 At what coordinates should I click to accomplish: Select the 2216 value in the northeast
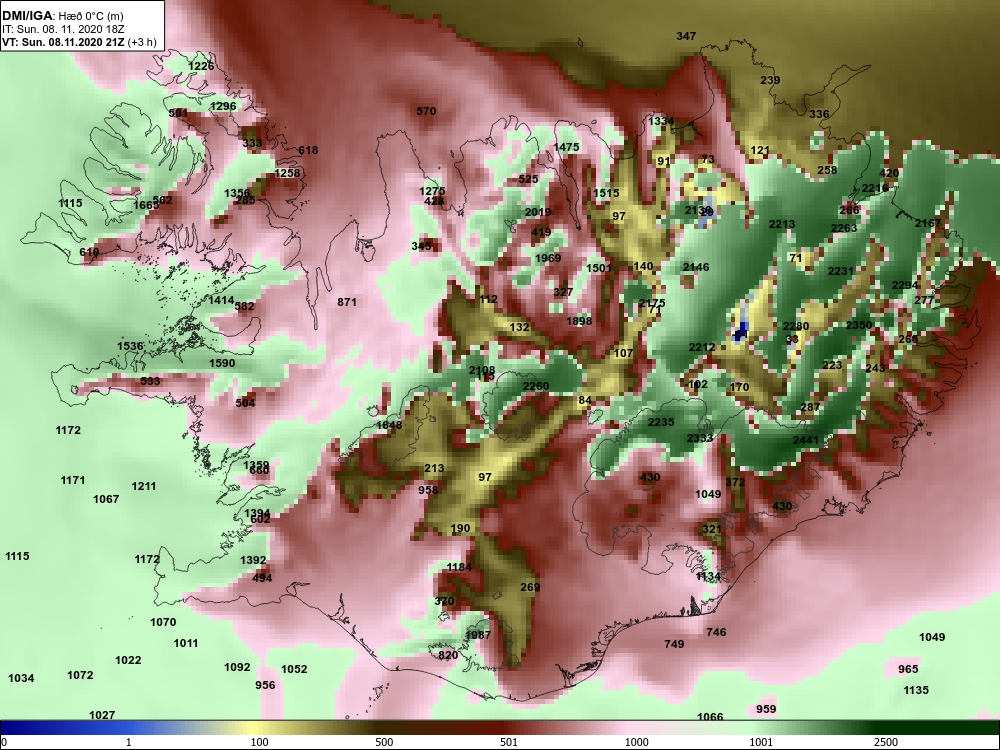tap(875, 188)
